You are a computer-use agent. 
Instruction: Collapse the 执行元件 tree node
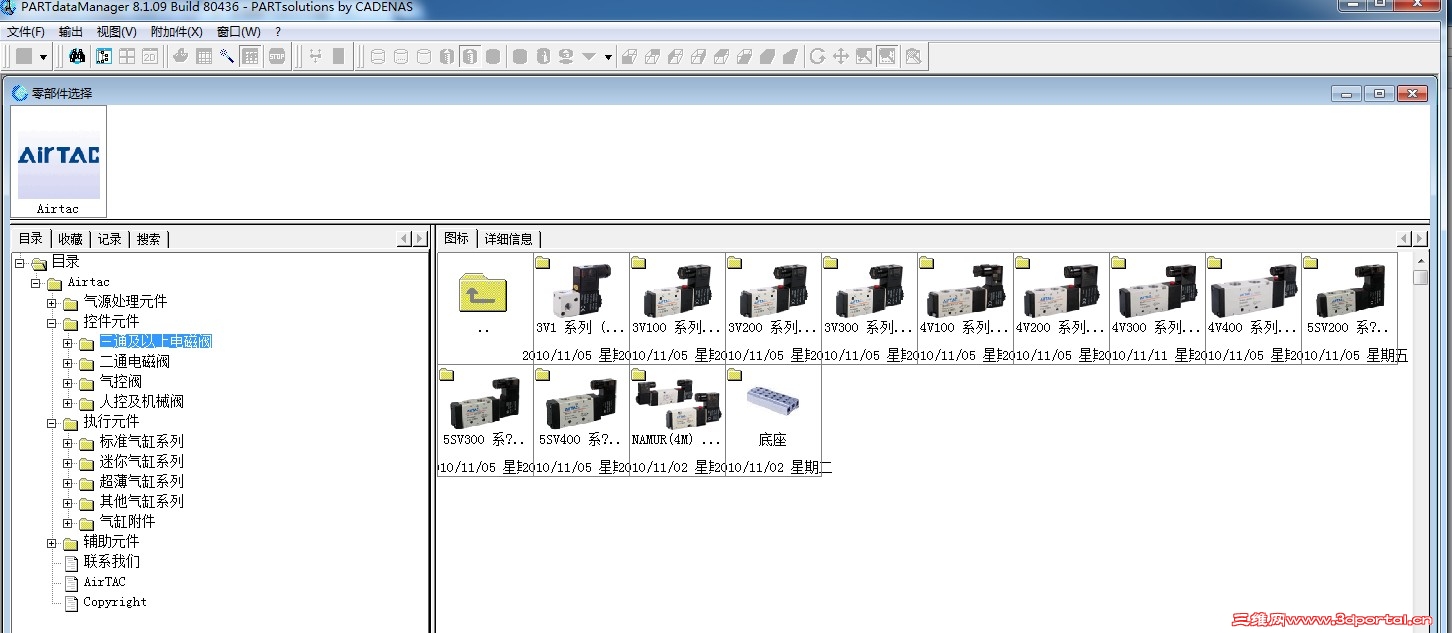(x=52, y=423)
